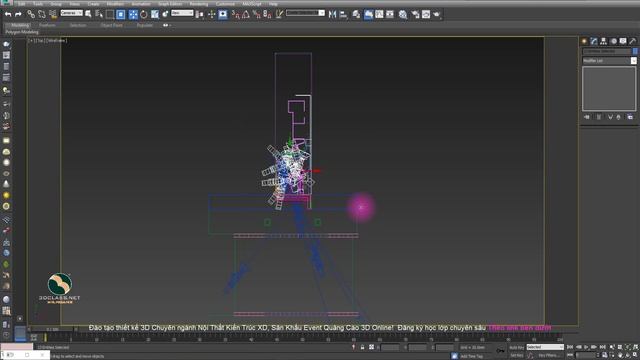Choose the rectangular selection region tool

[x=110, y=14]
